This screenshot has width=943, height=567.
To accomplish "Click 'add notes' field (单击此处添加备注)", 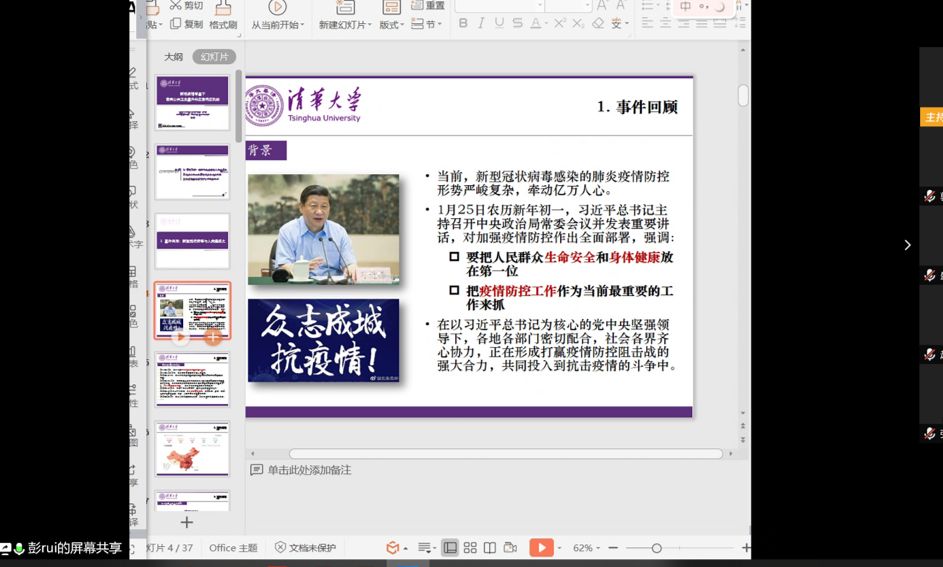I will 309,470.
